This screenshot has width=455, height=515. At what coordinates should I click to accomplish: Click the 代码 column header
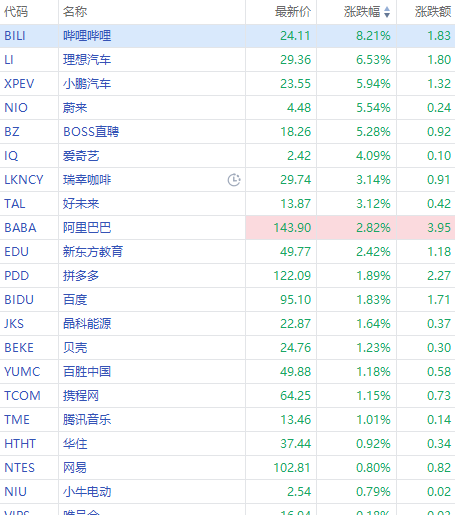tap(16, 12)
